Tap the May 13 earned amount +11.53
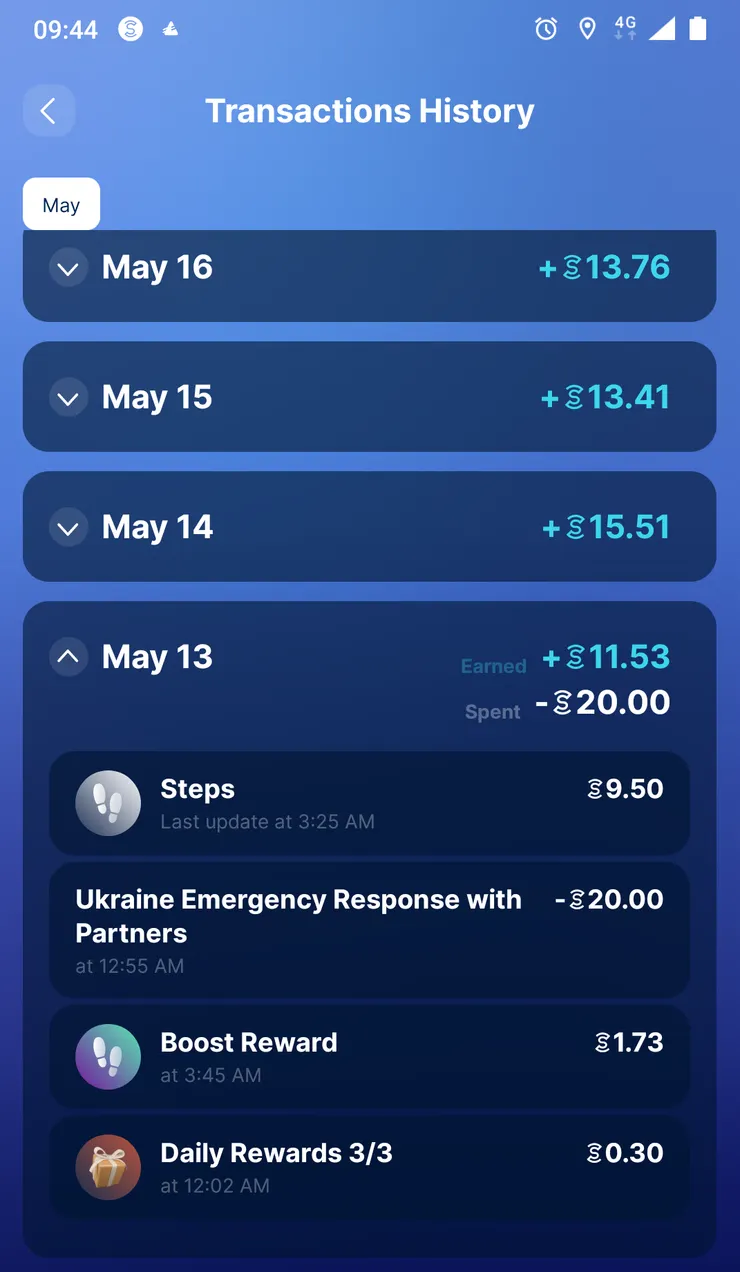The width and height of the screenshot is (740, 1272). click(x=606, y=657)
